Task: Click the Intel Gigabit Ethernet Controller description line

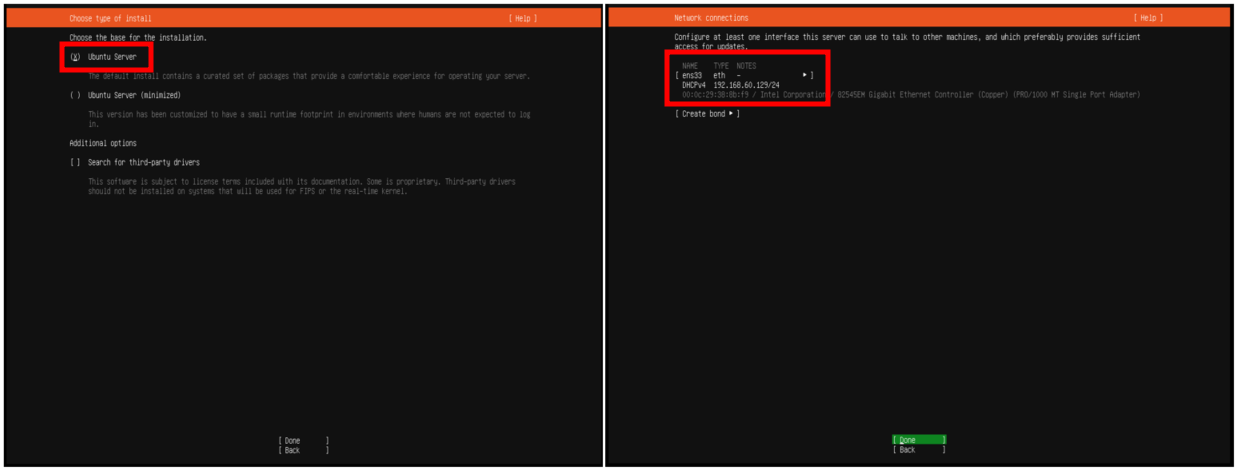Action: click(911, 95)
